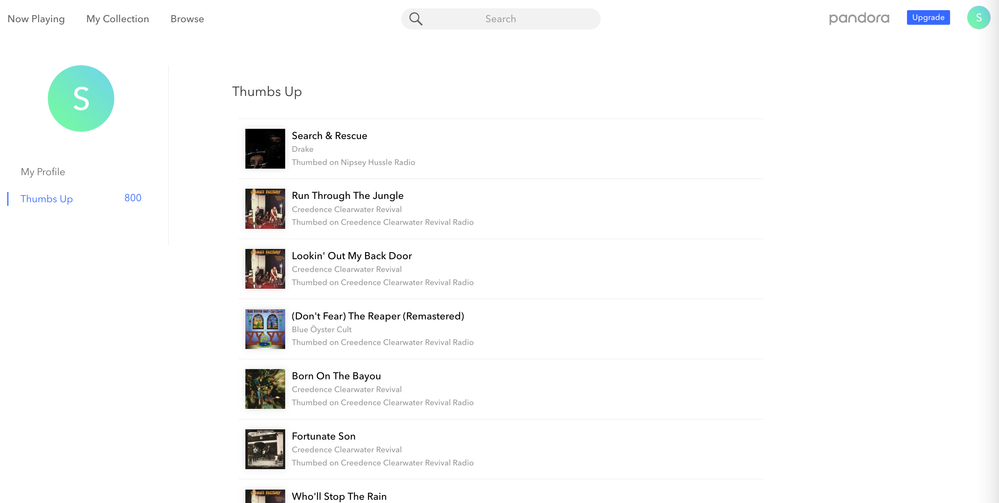Open My Collection tab
Image resolution: width=999 pixels, height=503 pixels.
tap(117, 19)
